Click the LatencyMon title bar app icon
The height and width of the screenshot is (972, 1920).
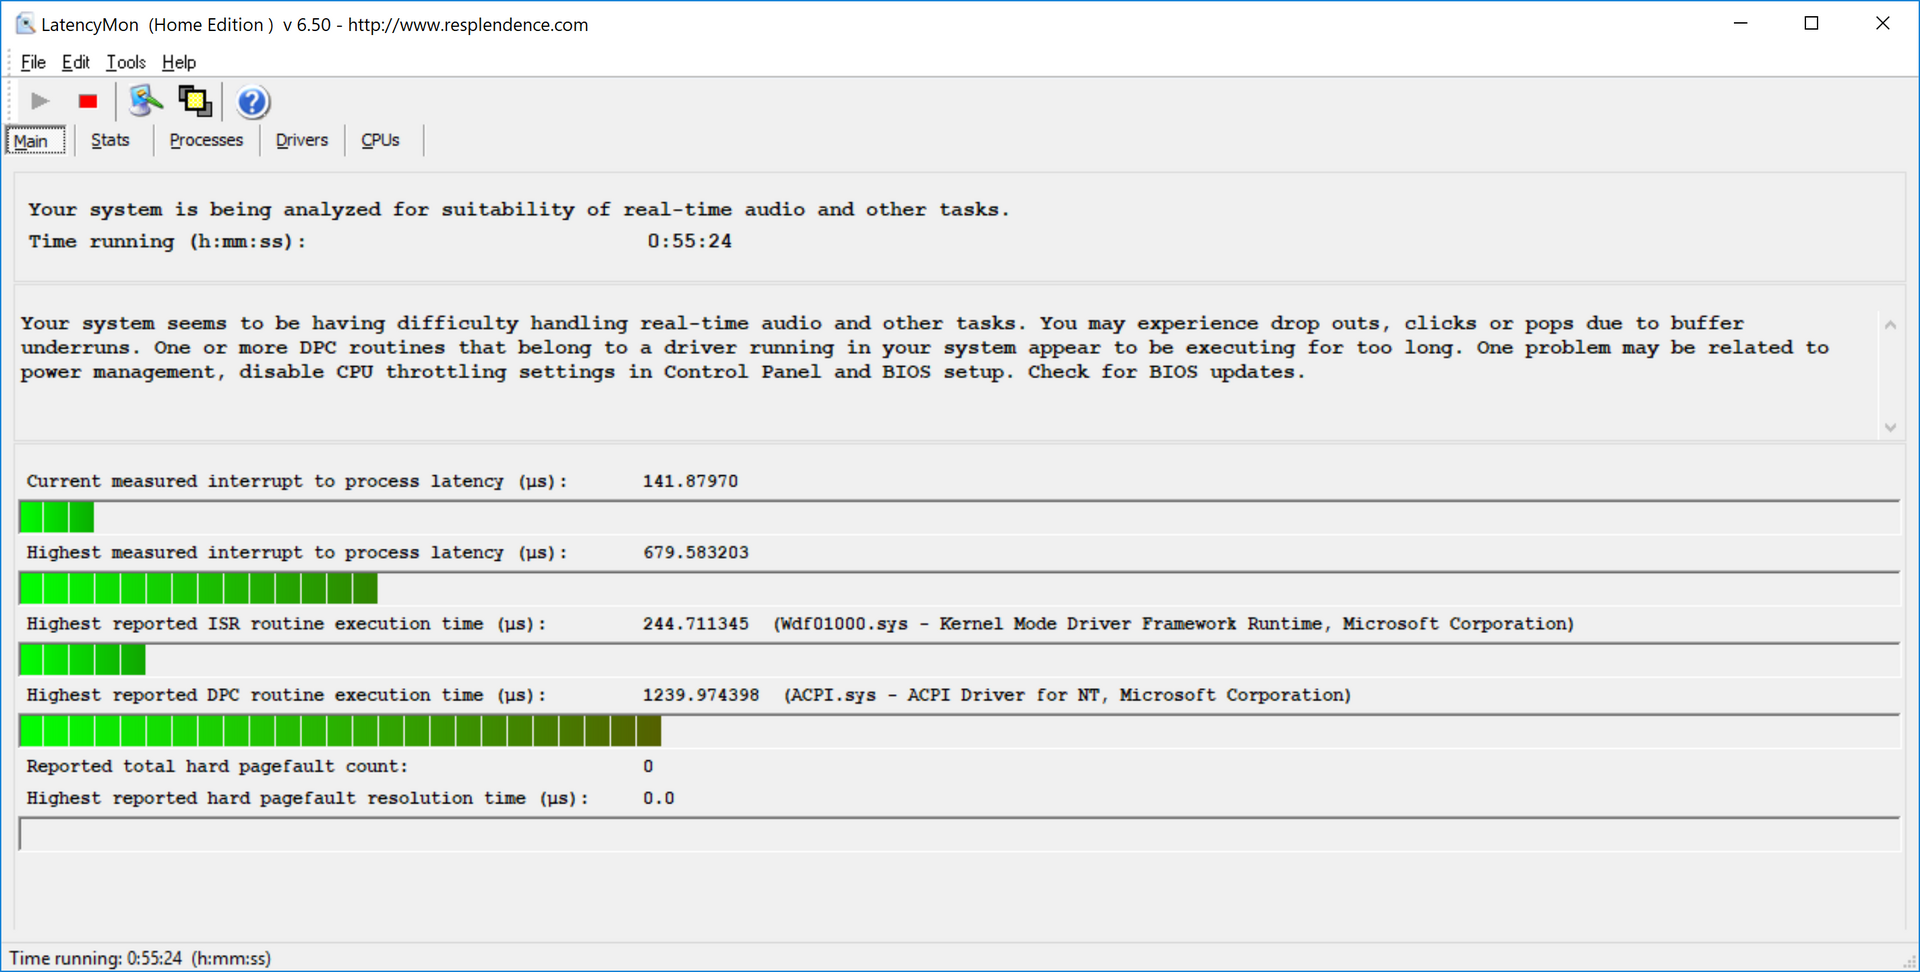click(25, 24)
